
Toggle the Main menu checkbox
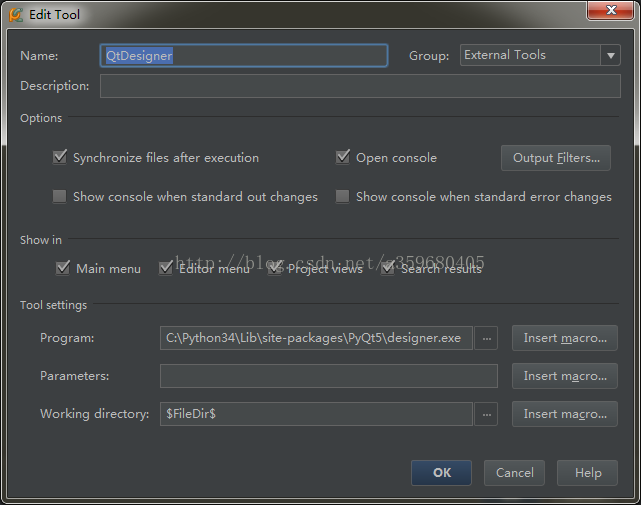63,268
